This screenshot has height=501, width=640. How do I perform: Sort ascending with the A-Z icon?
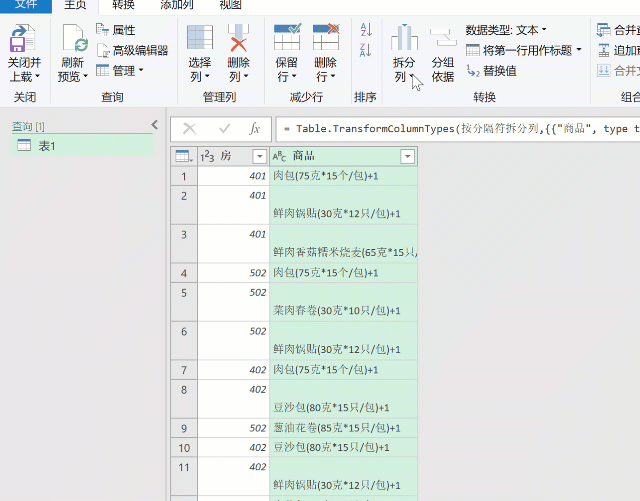click(x=365, y=31)
